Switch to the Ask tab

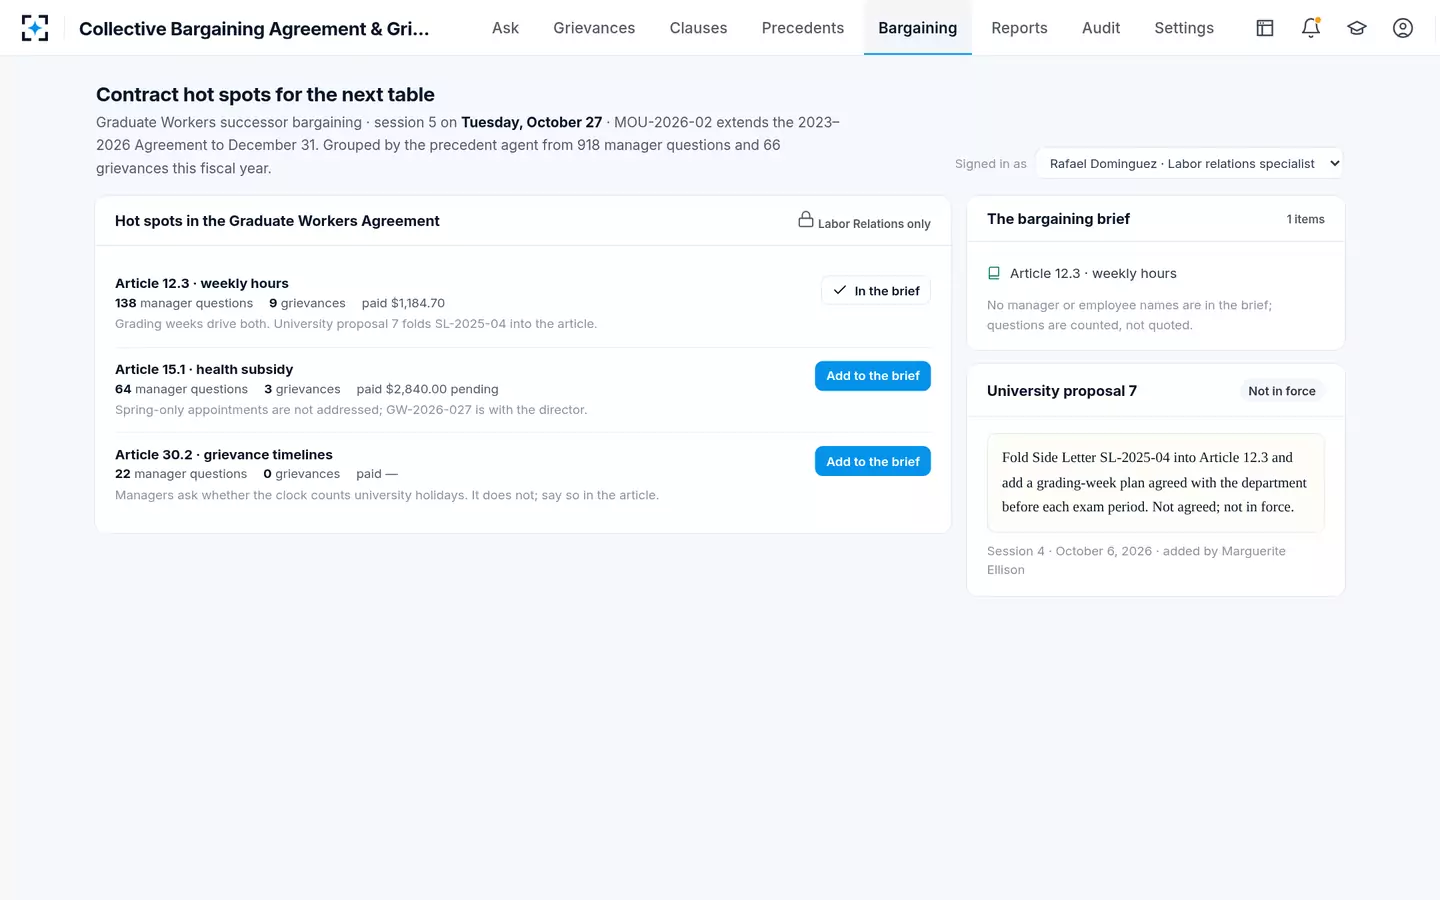[x=505, y=28]
